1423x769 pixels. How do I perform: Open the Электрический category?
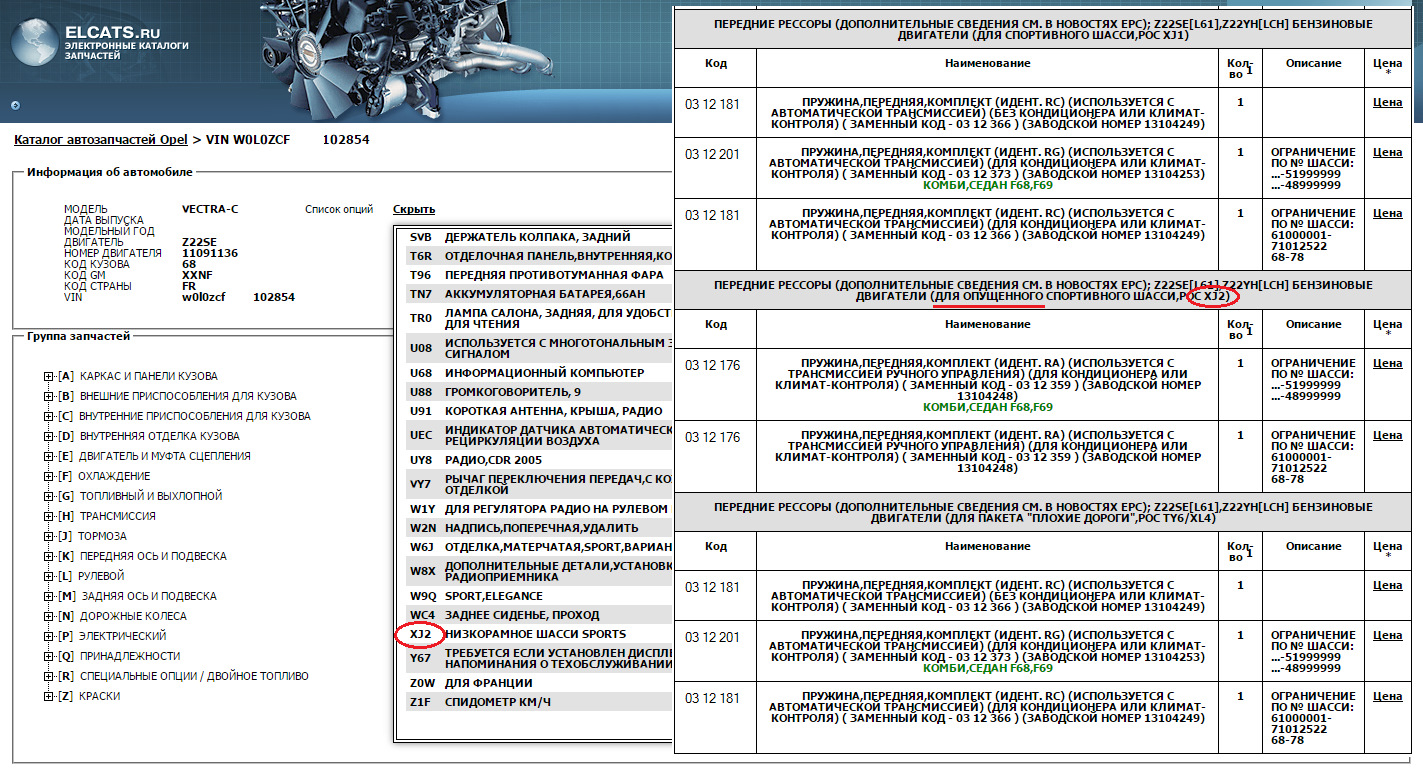coord(122,636)
